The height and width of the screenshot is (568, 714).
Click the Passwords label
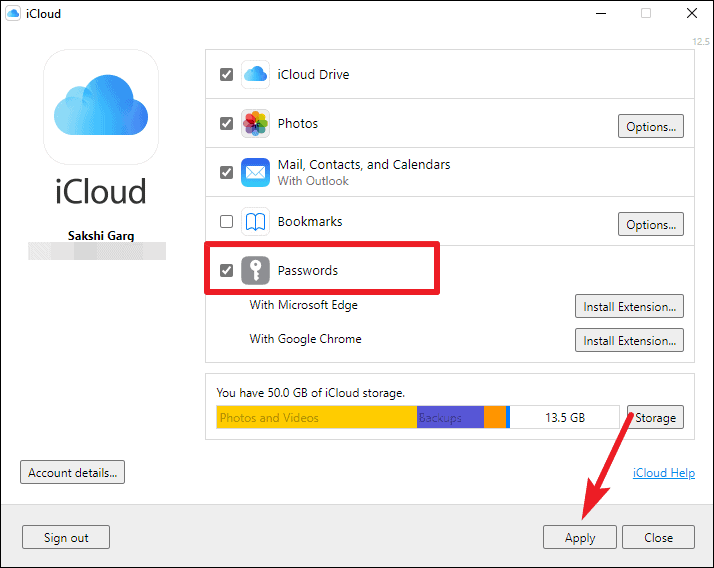[x=308, y=271]
